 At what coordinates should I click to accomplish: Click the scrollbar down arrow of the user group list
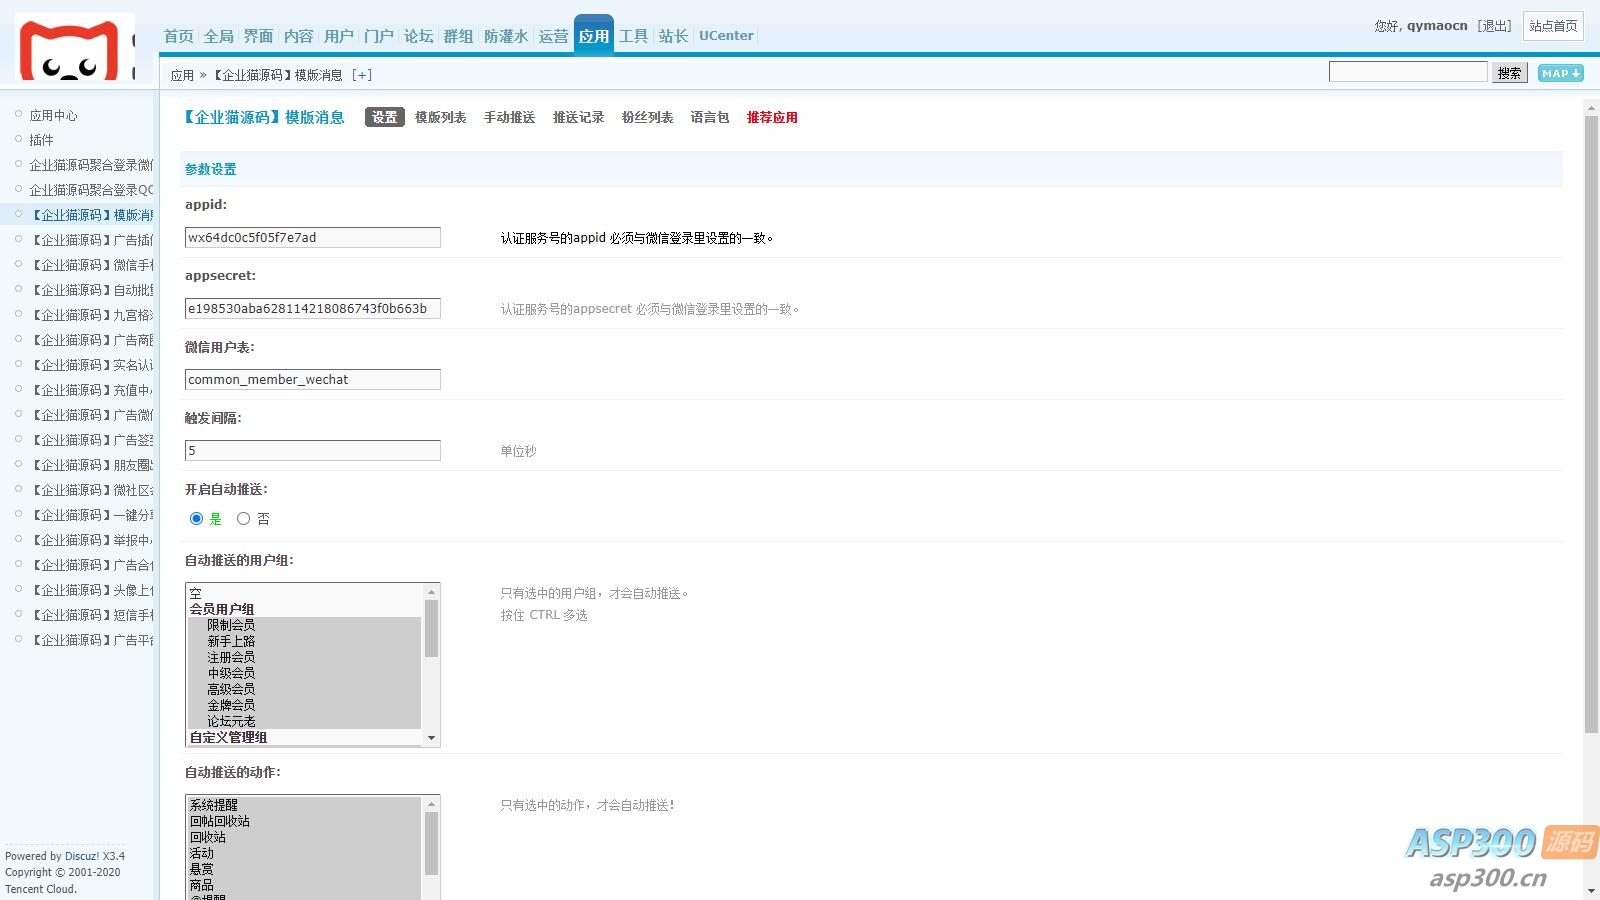(x=432, y=737)
